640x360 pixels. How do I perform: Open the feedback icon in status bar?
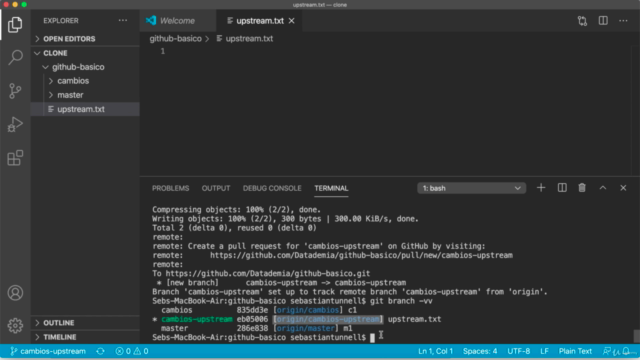(607, 351)
